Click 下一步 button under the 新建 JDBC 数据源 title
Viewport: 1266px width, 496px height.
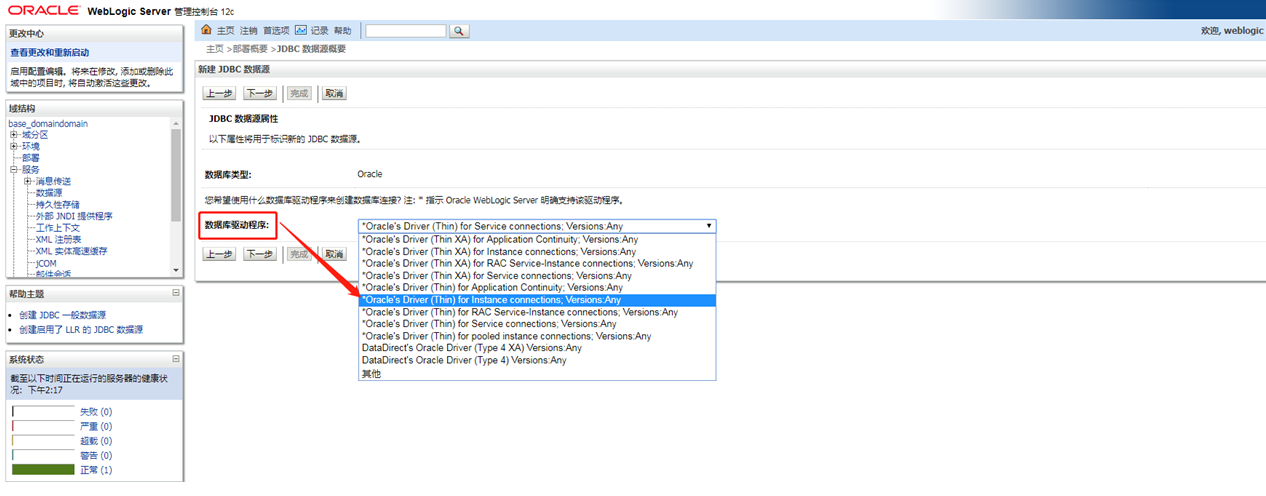coord(260,93)
